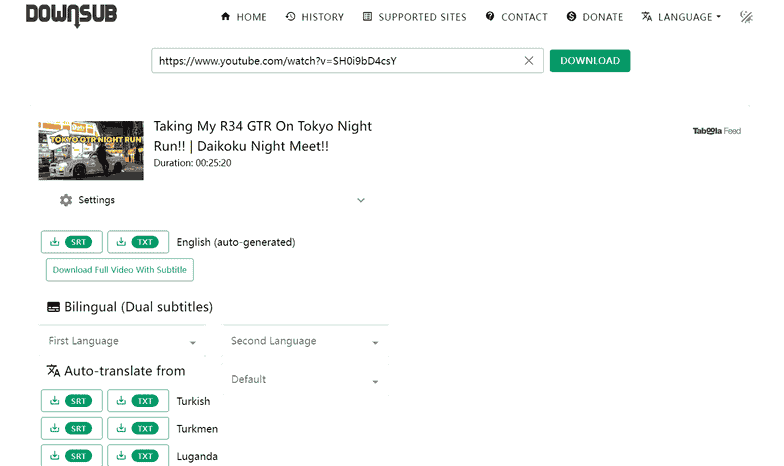Open the Default auto-translate dropdown
Screen dimensions: 784x466
[305, 380]
